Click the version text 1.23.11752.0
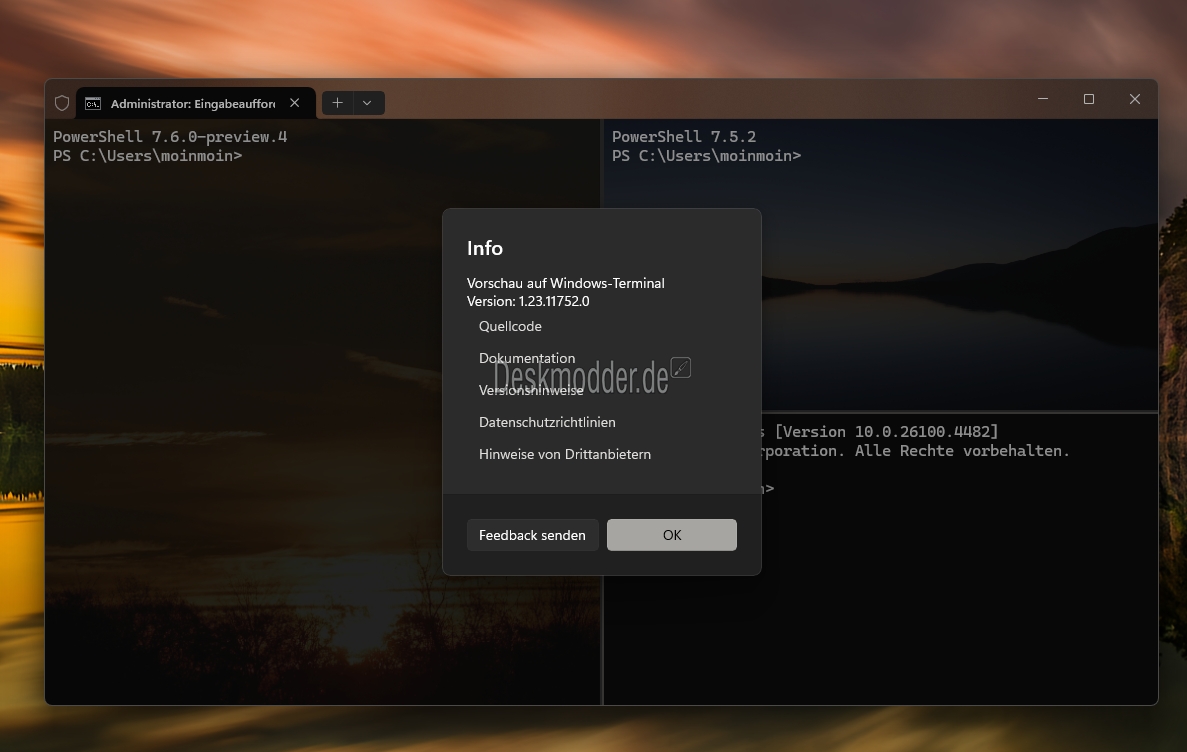This screenshot has height=752, width=1187. pos(553,301)
